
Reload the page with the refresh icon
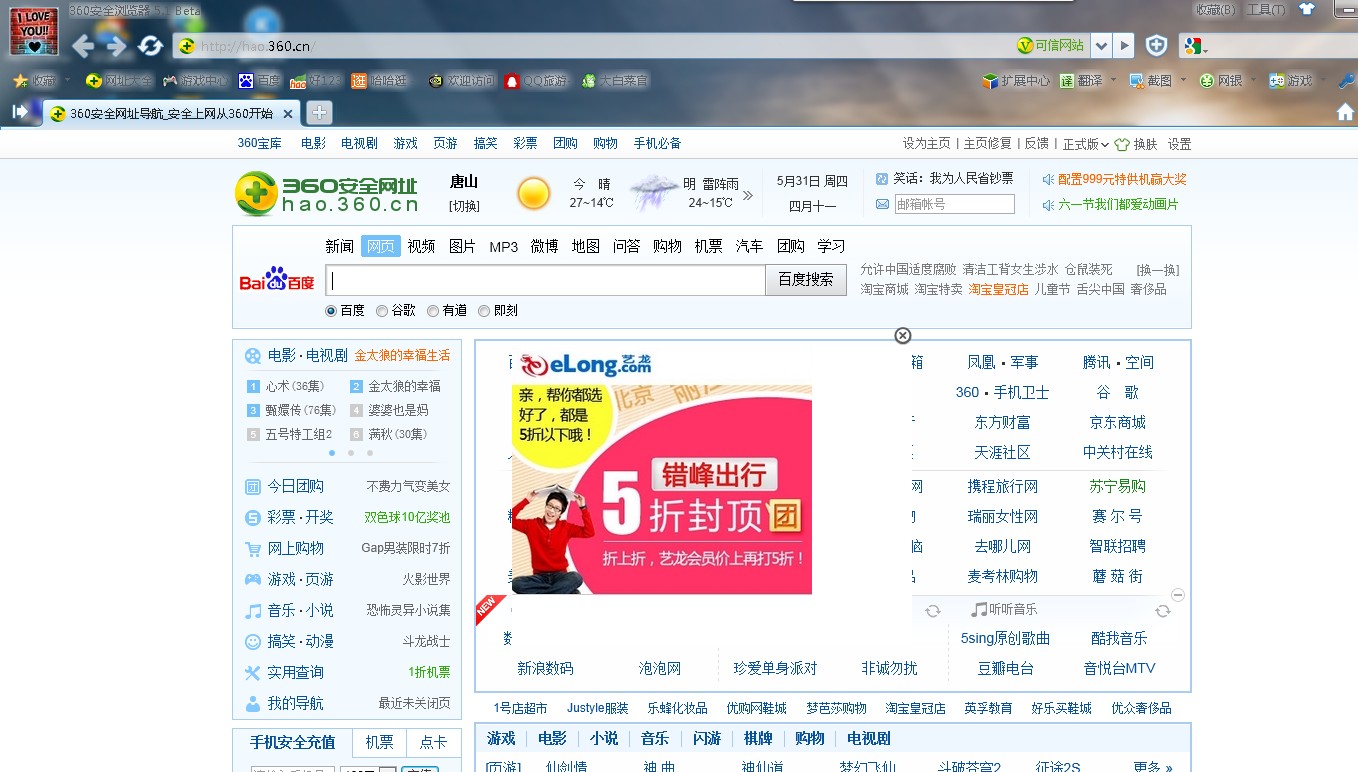pos(150,46)
